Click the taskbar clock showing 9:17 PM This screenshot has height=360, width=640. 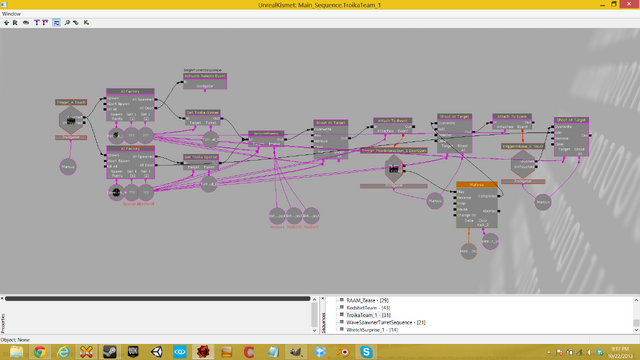point(620,352)
